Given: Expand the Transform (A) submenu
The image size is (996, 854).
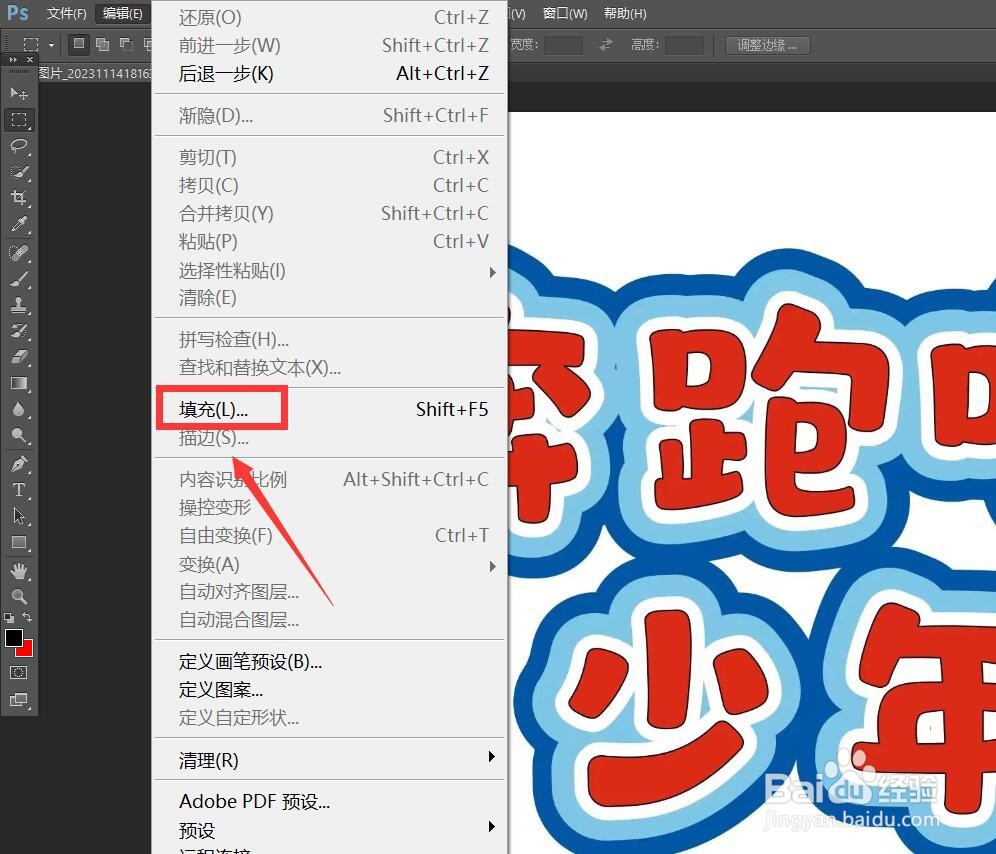Looking at the screenshot, I should pyautogui.click(x=330, y=564).
